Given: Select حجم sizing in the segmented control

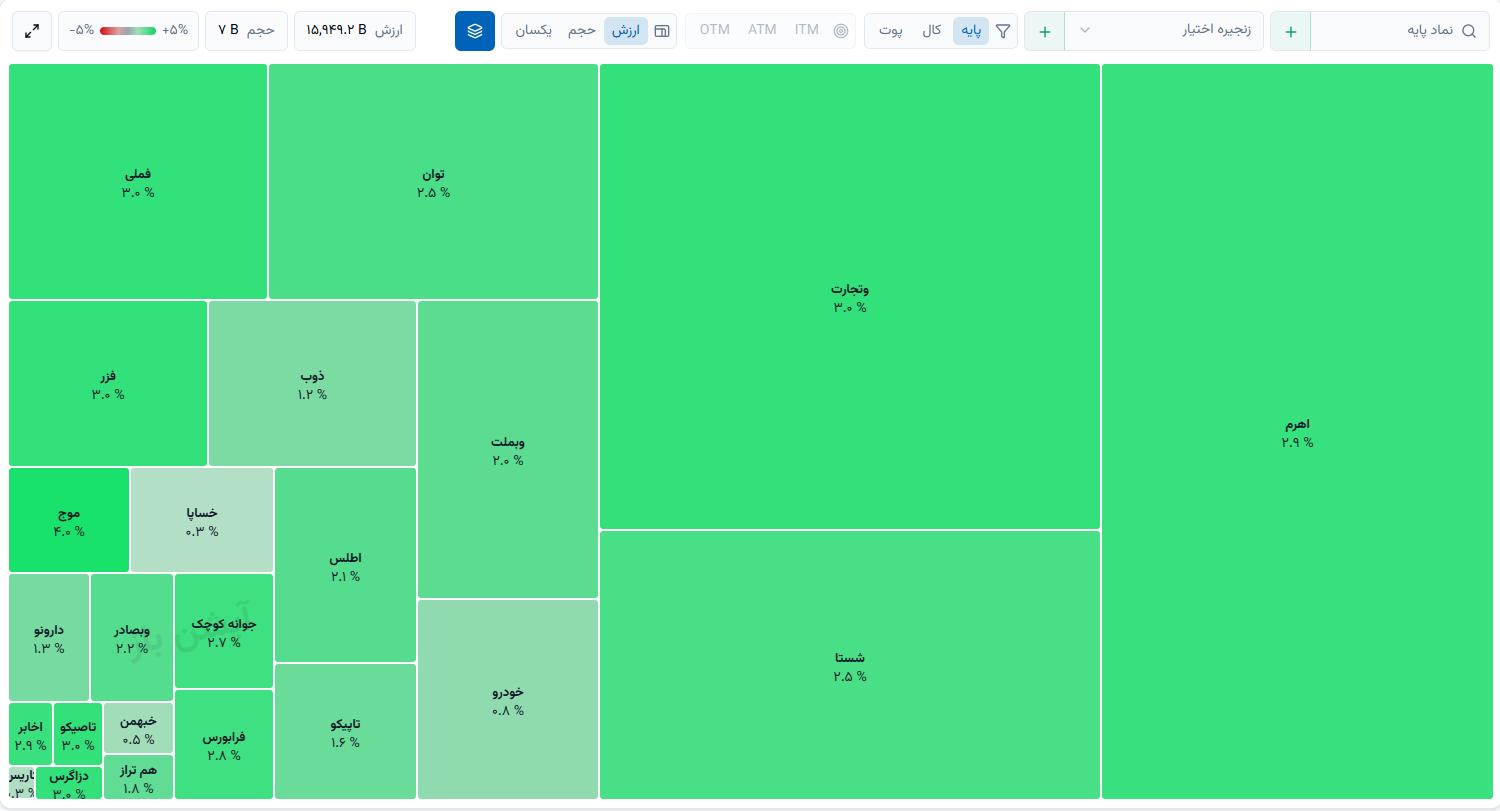Looking at the screenshot, I should tap(582, 30).
